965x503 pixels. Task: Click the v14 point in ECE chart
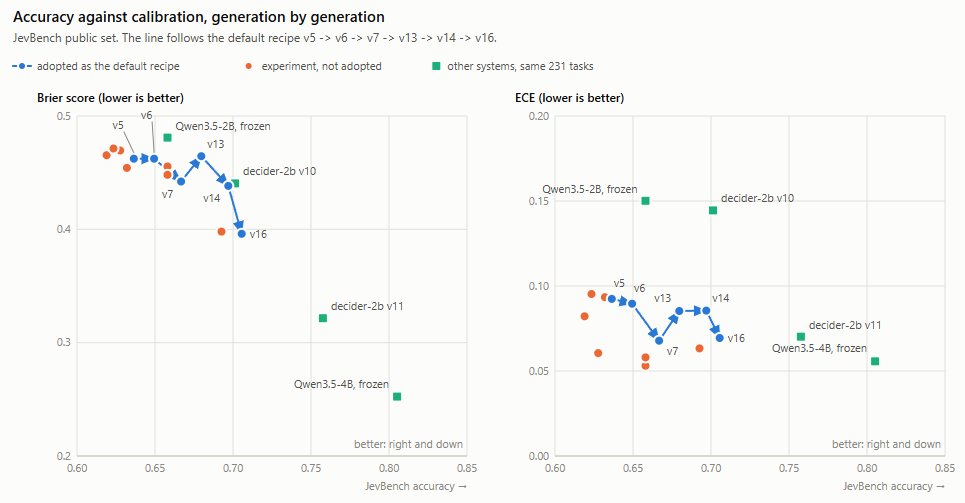707,311
